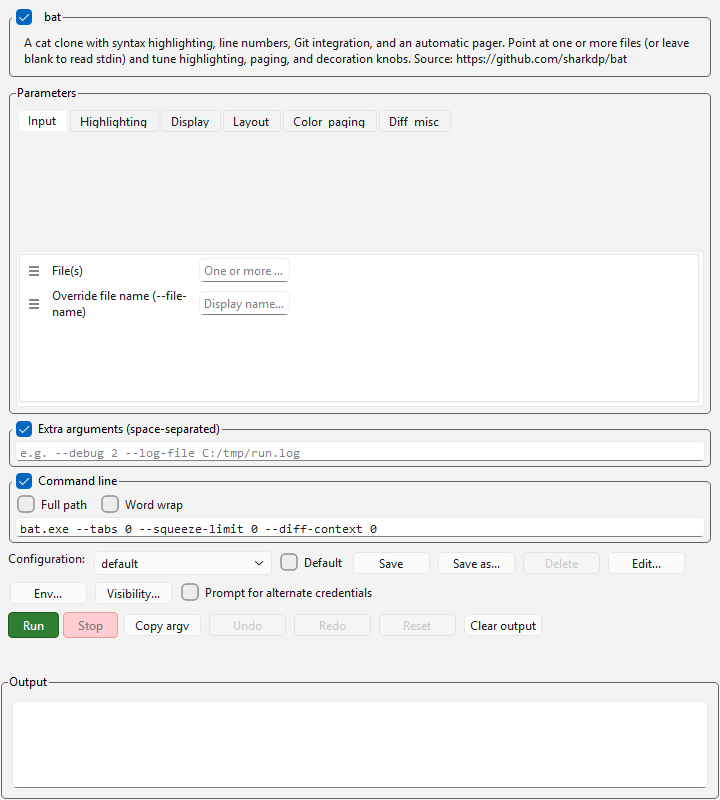Click the Extra arguments text field
Image resolution: width=720 pixels, height=800 pixels.
point(360,453)
